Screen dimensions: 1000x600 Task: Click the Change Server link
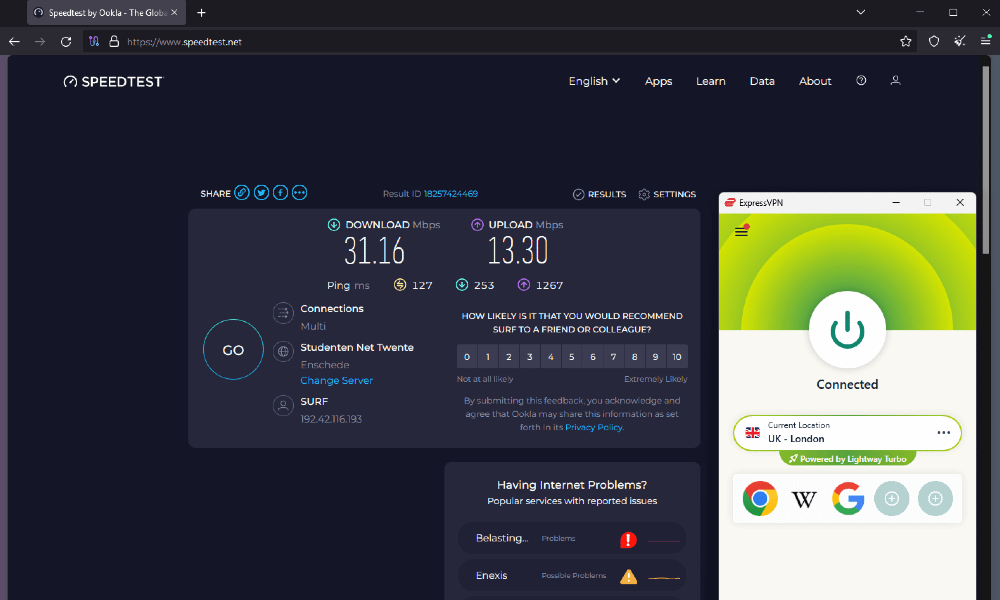coord(336,381)
